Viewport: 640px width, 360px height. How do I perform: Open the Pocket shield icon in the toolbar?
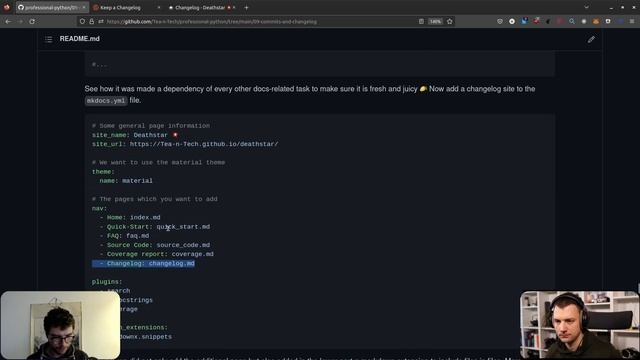500,21
